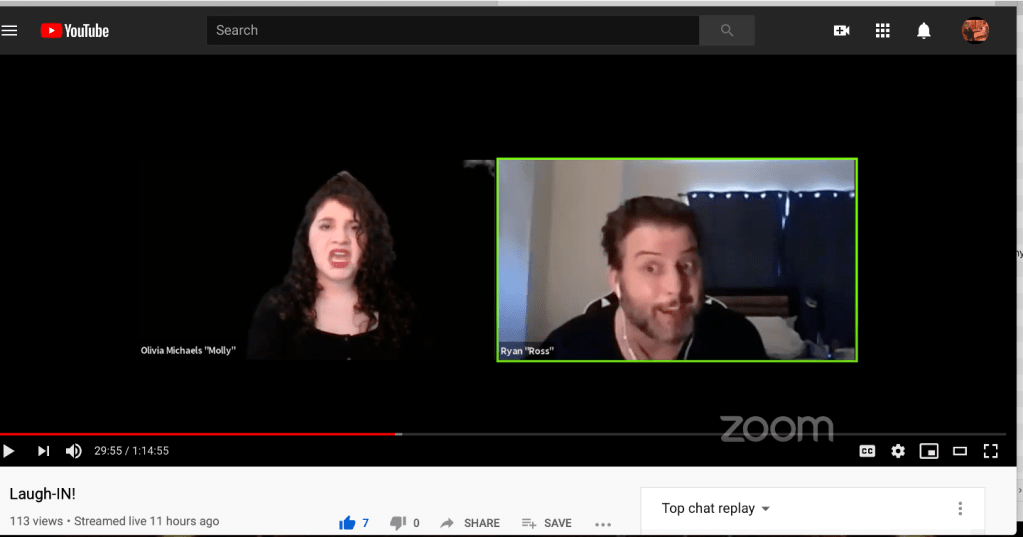Switch to theater mode view
The image size is (1023, 537).
point(960,451)
